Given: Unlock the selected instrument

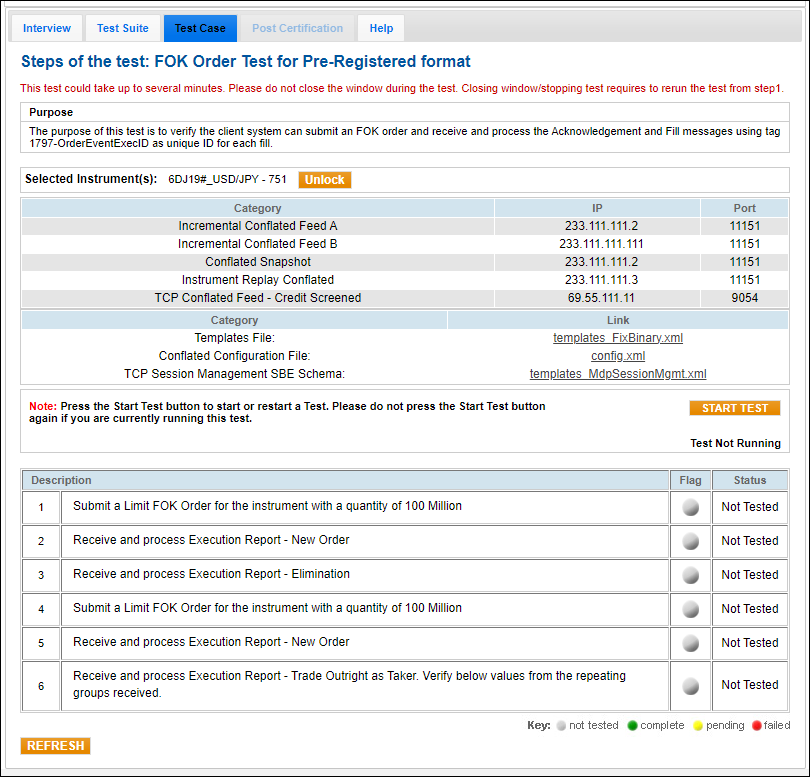Looking at the screenshot, I should tap(324, 180).
